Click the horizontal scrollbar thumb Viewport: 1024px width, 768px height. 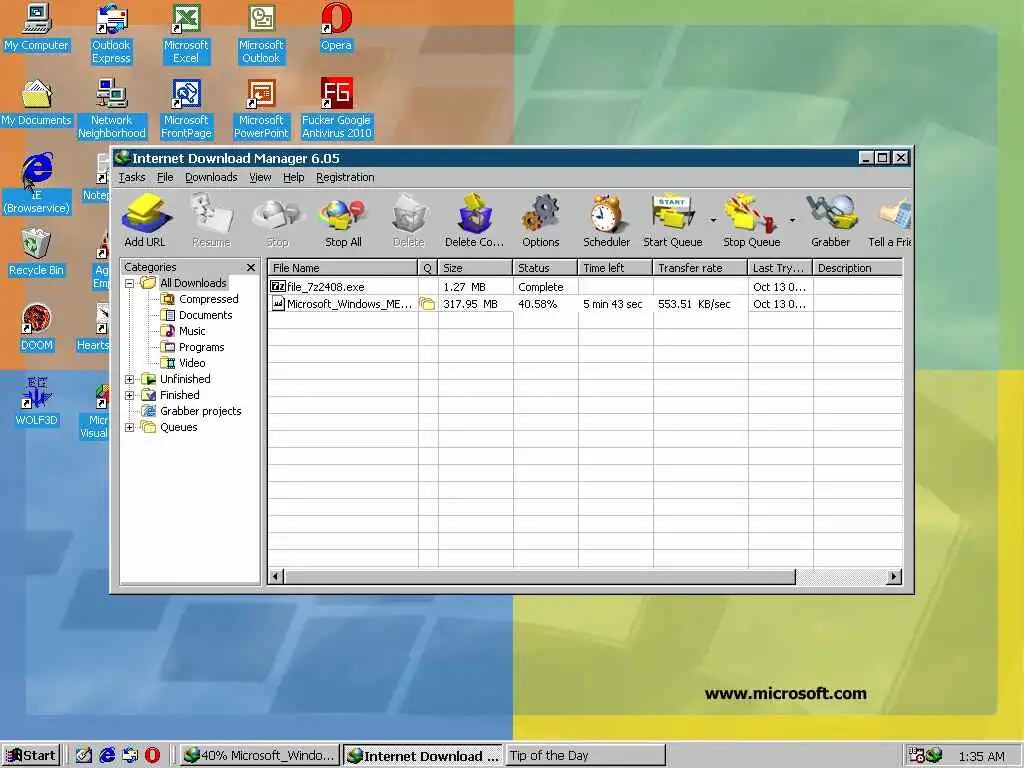pyautogui.click(x=539, y=576)
